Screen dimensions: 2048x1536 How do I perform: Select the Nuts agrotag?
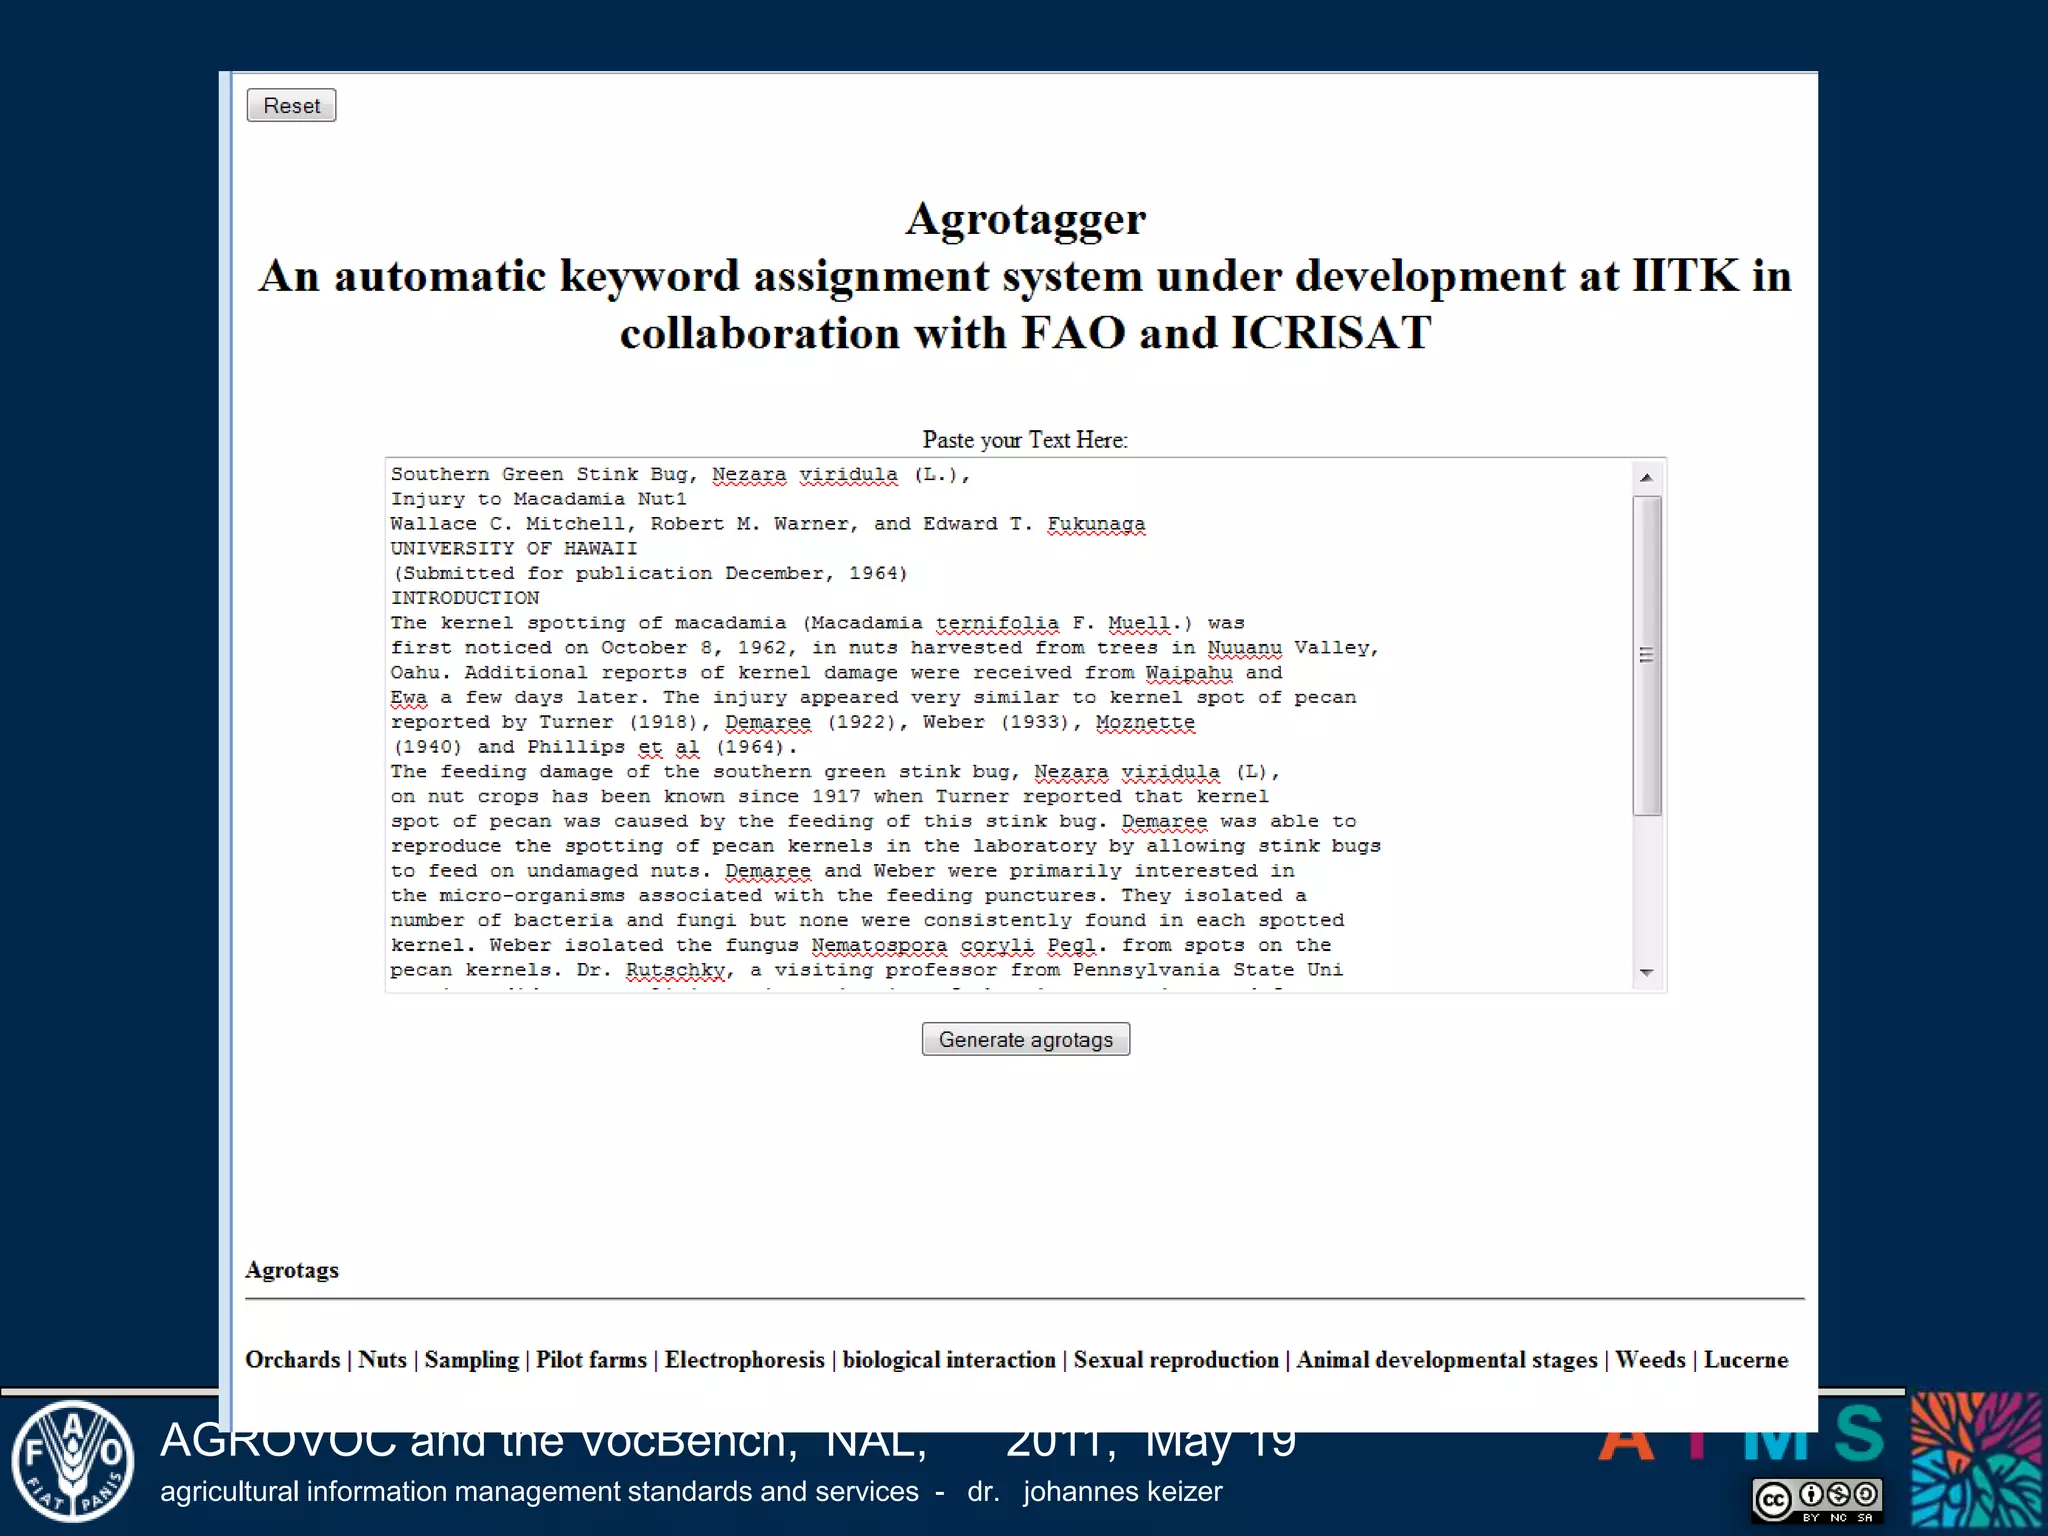point(382,1360)
